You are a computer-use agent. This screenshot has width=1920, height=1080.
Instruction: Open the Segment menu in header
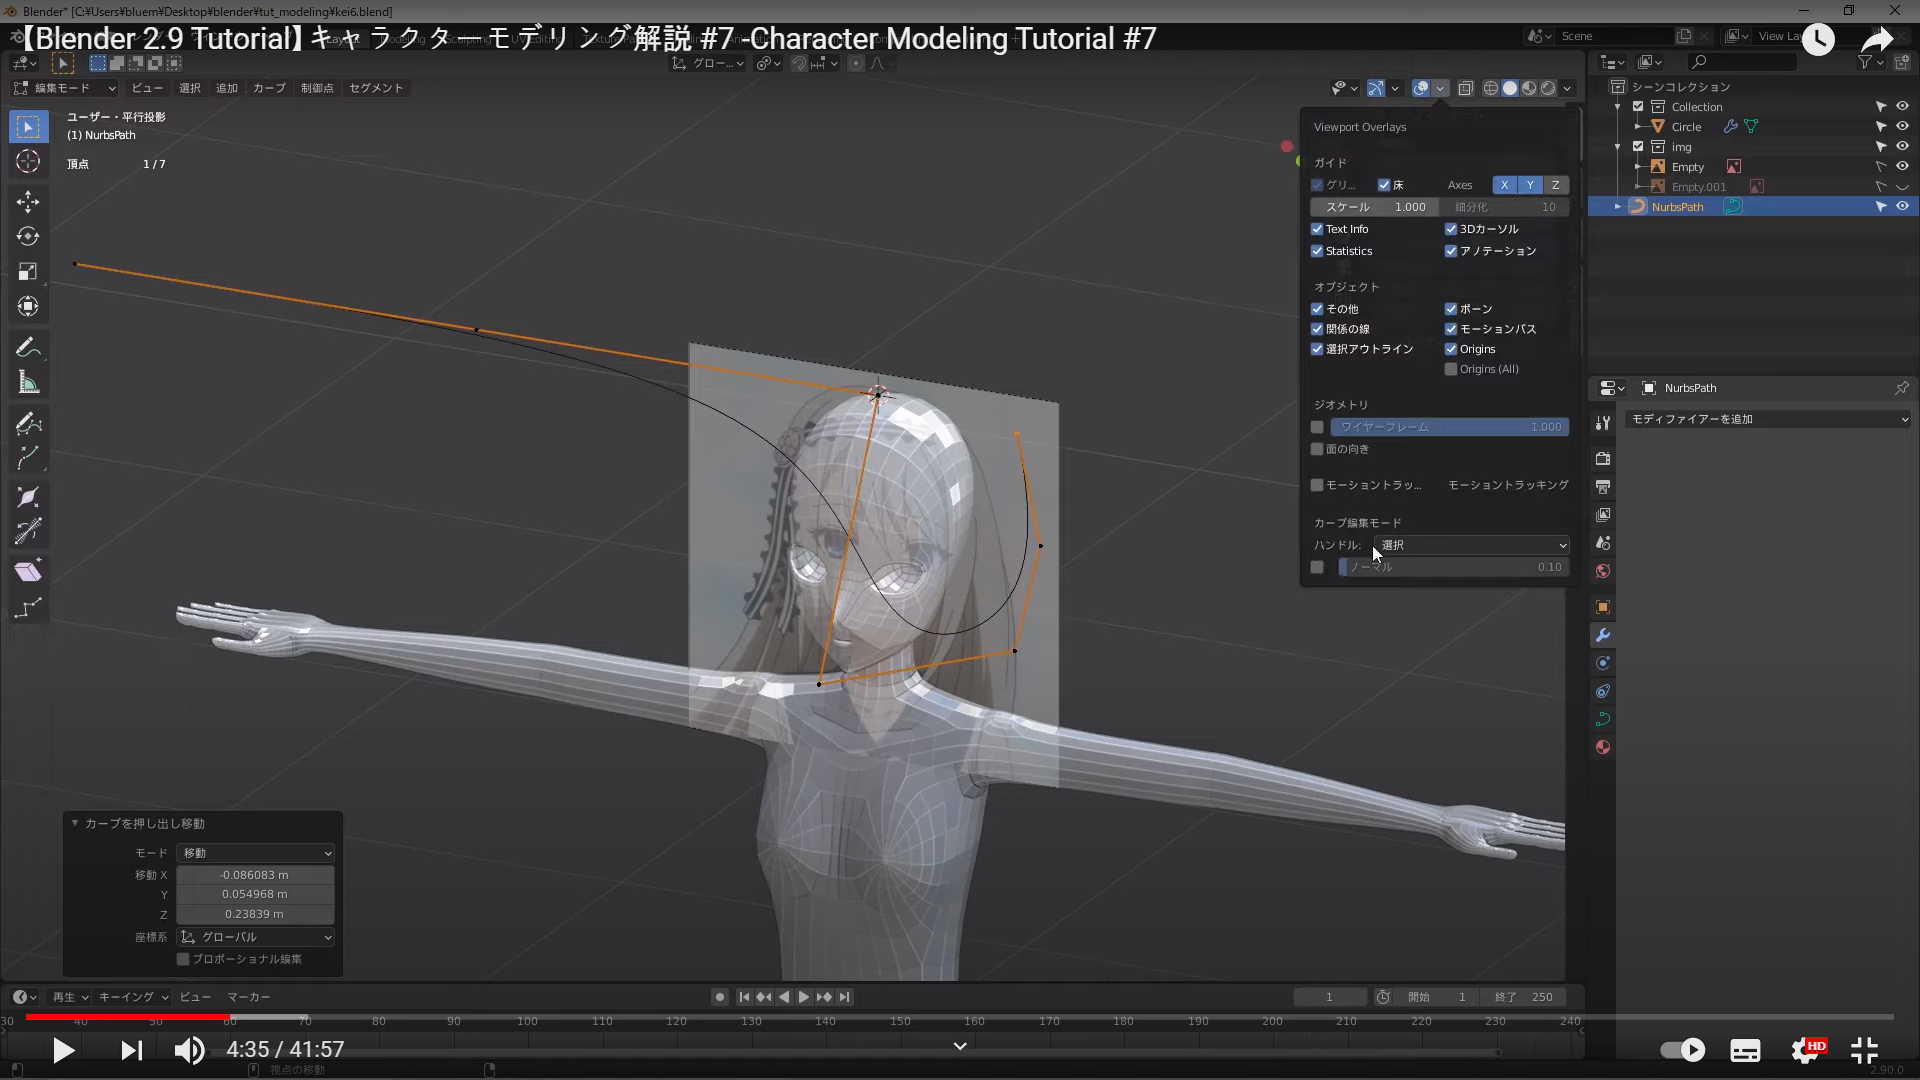(x=376, y=88)
